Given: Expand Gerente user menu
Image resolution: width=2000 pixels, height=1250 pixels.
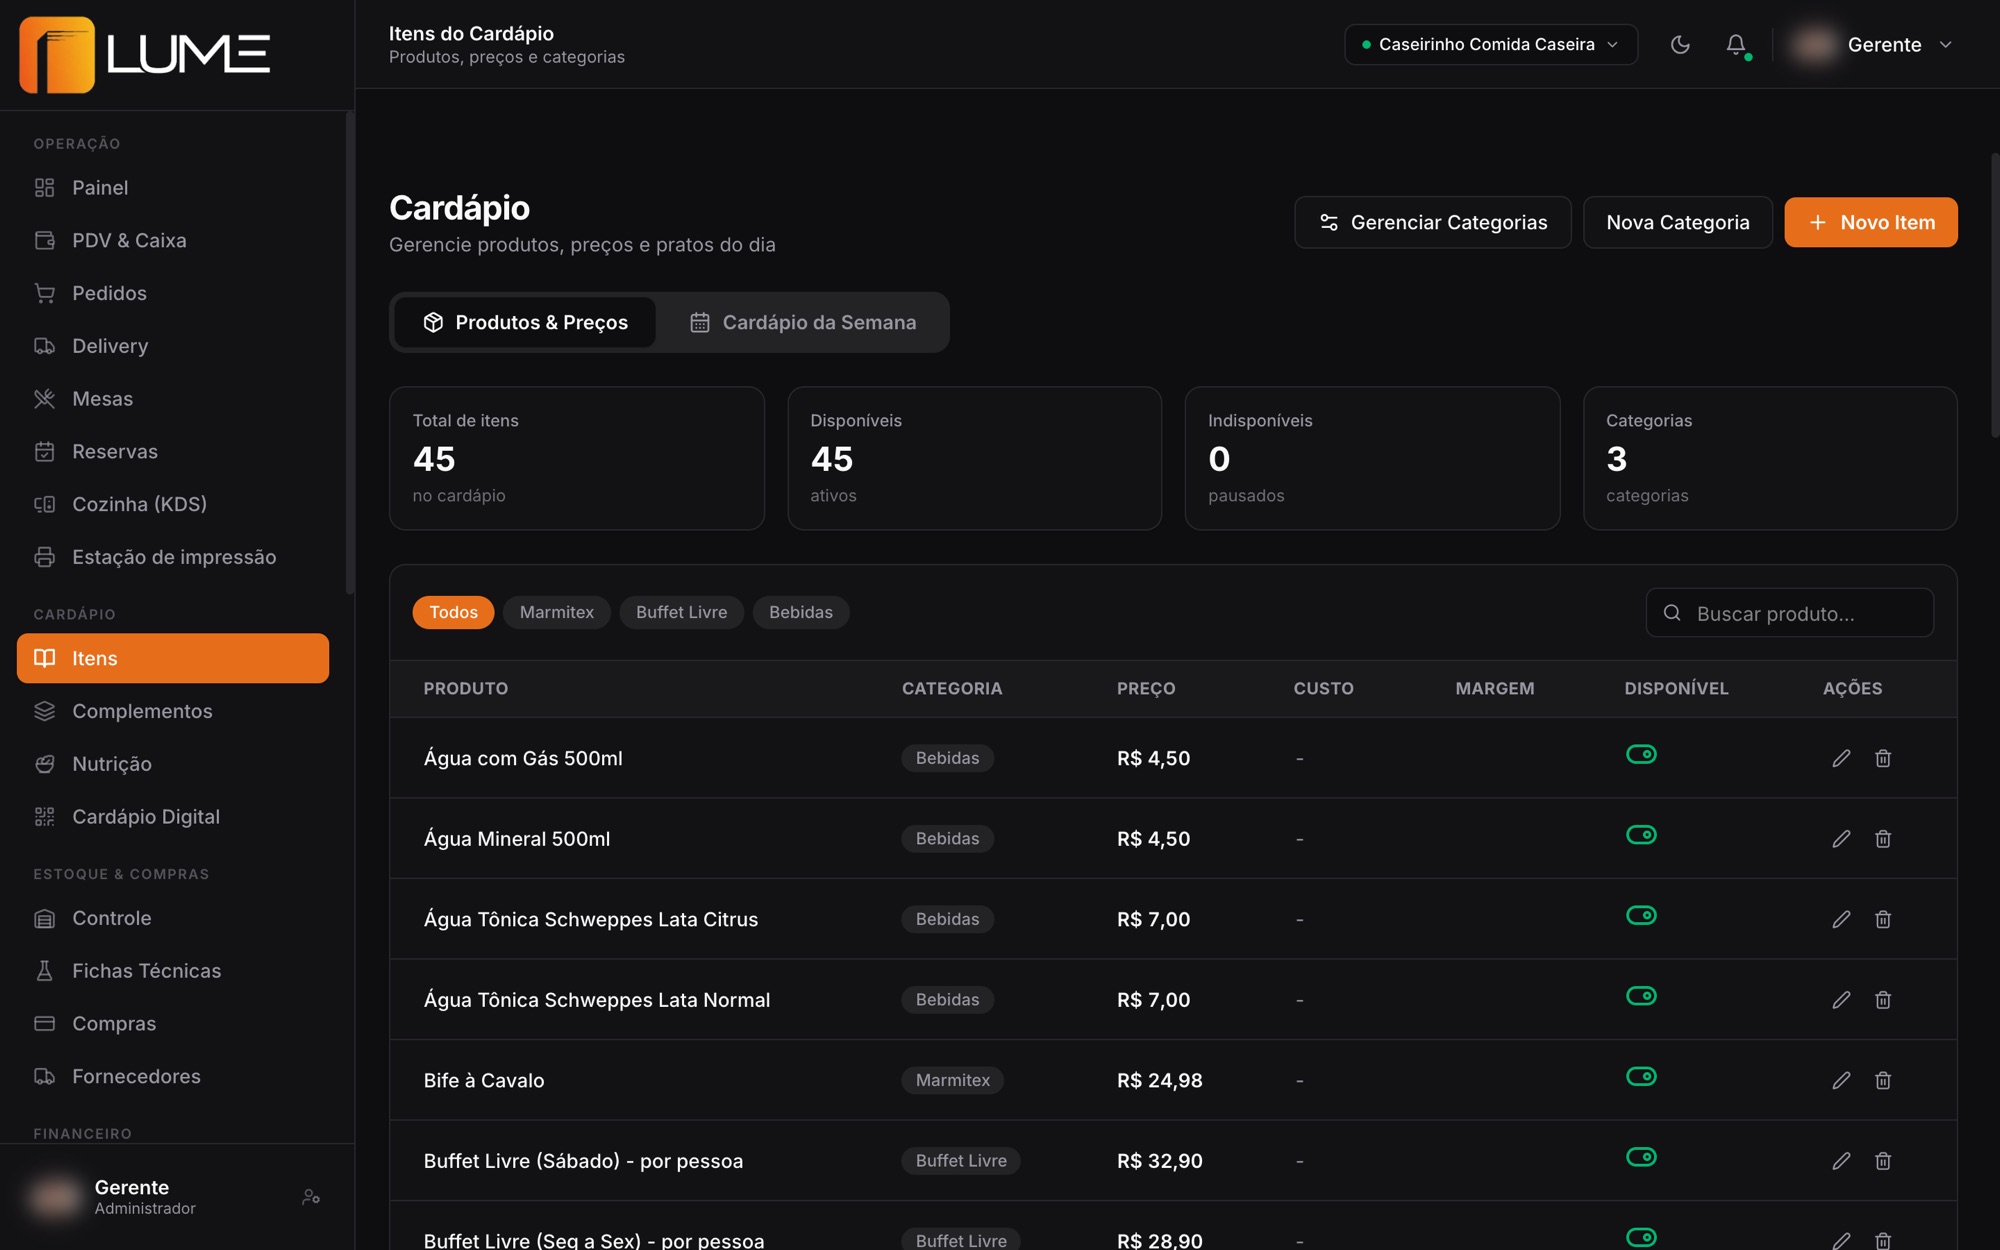Looking at the screenshot, I should (1871, 44).
